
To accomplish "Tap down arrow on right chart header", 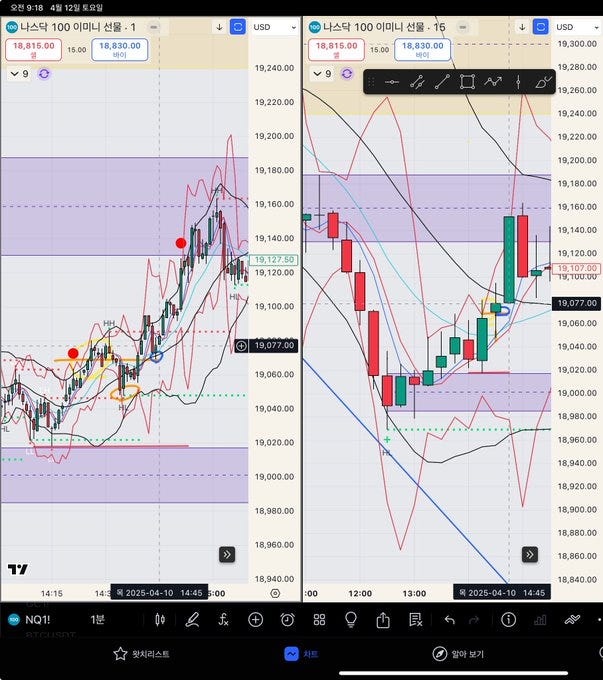I will click(522, 27).
